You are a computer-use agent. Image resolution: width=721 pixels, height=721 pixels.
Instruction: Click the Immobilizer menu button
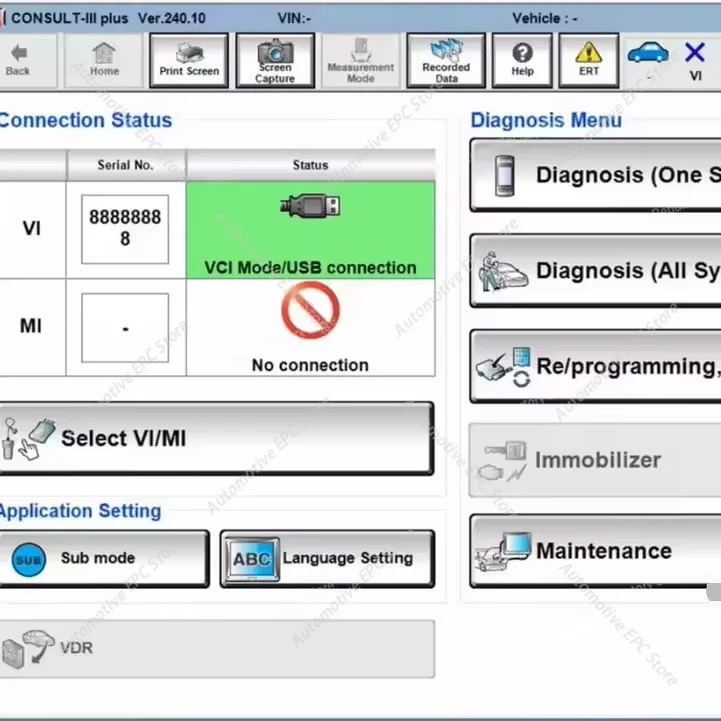595,460
